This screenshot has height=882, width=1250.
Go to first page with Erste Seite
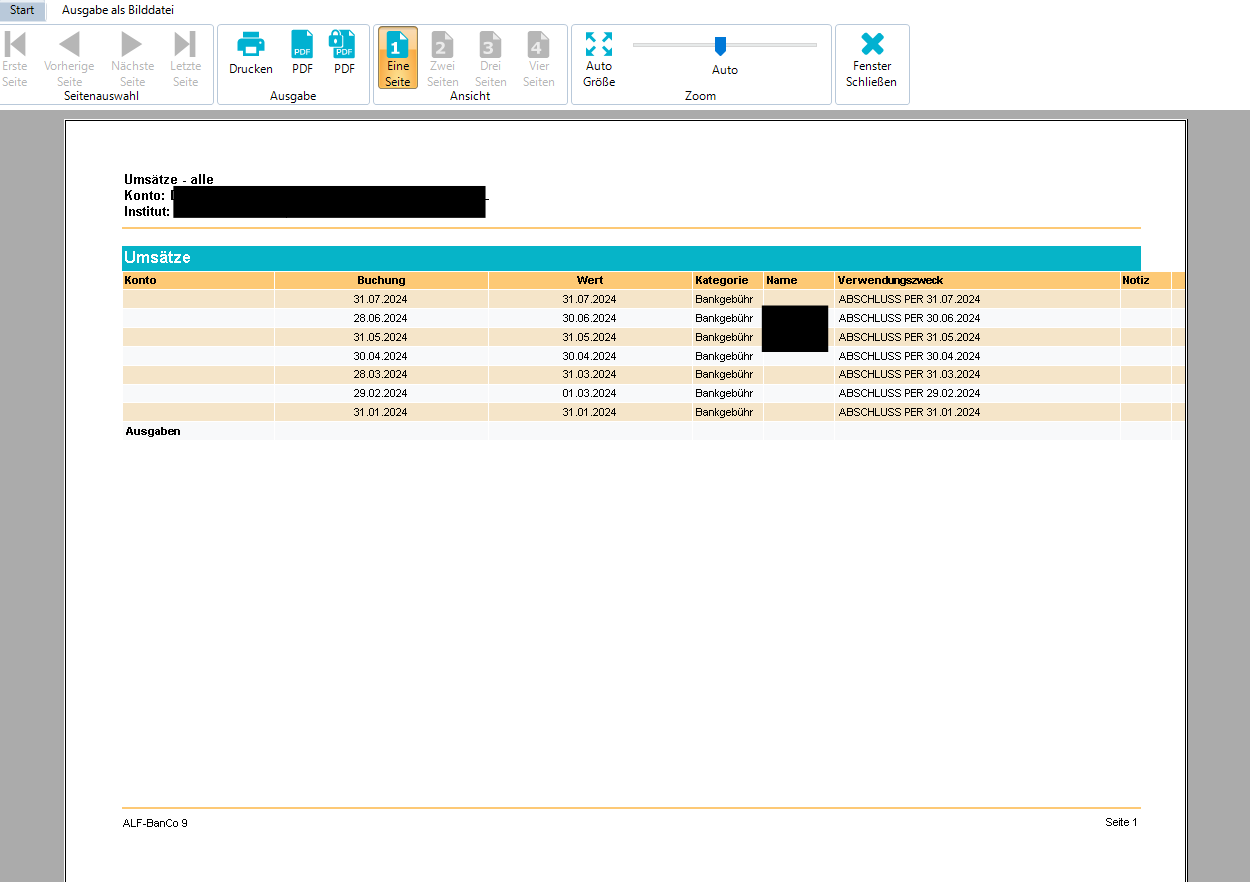click(15, 59)
